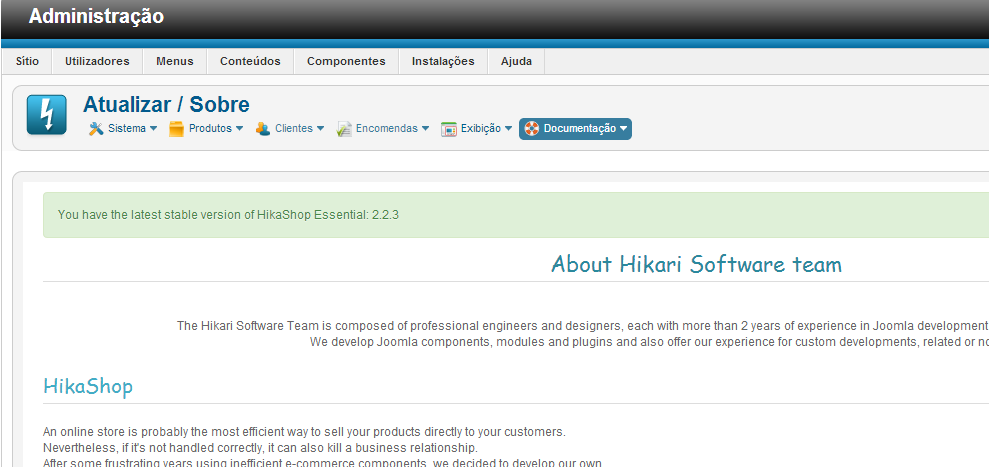Click the About Hikari Software team heading
Screen dimensions: 989x467
point(696,264)
